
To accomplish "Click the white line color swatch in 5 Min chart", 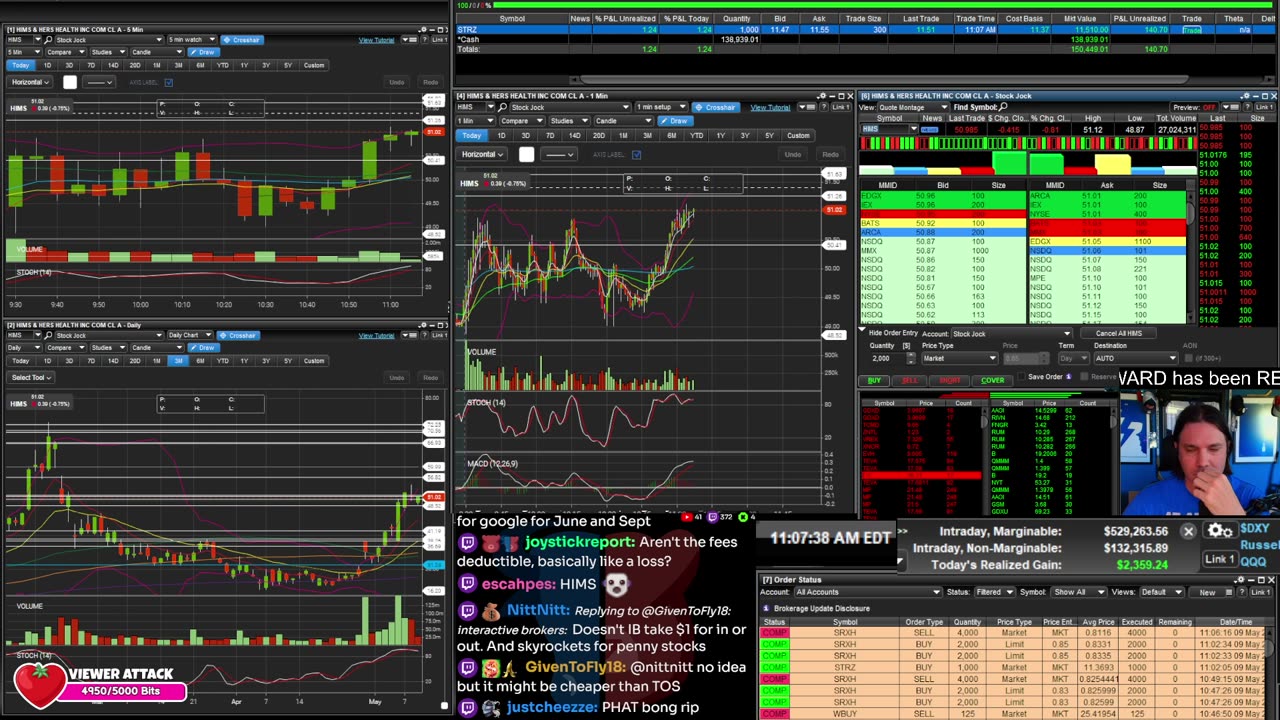I will point(69,82).
